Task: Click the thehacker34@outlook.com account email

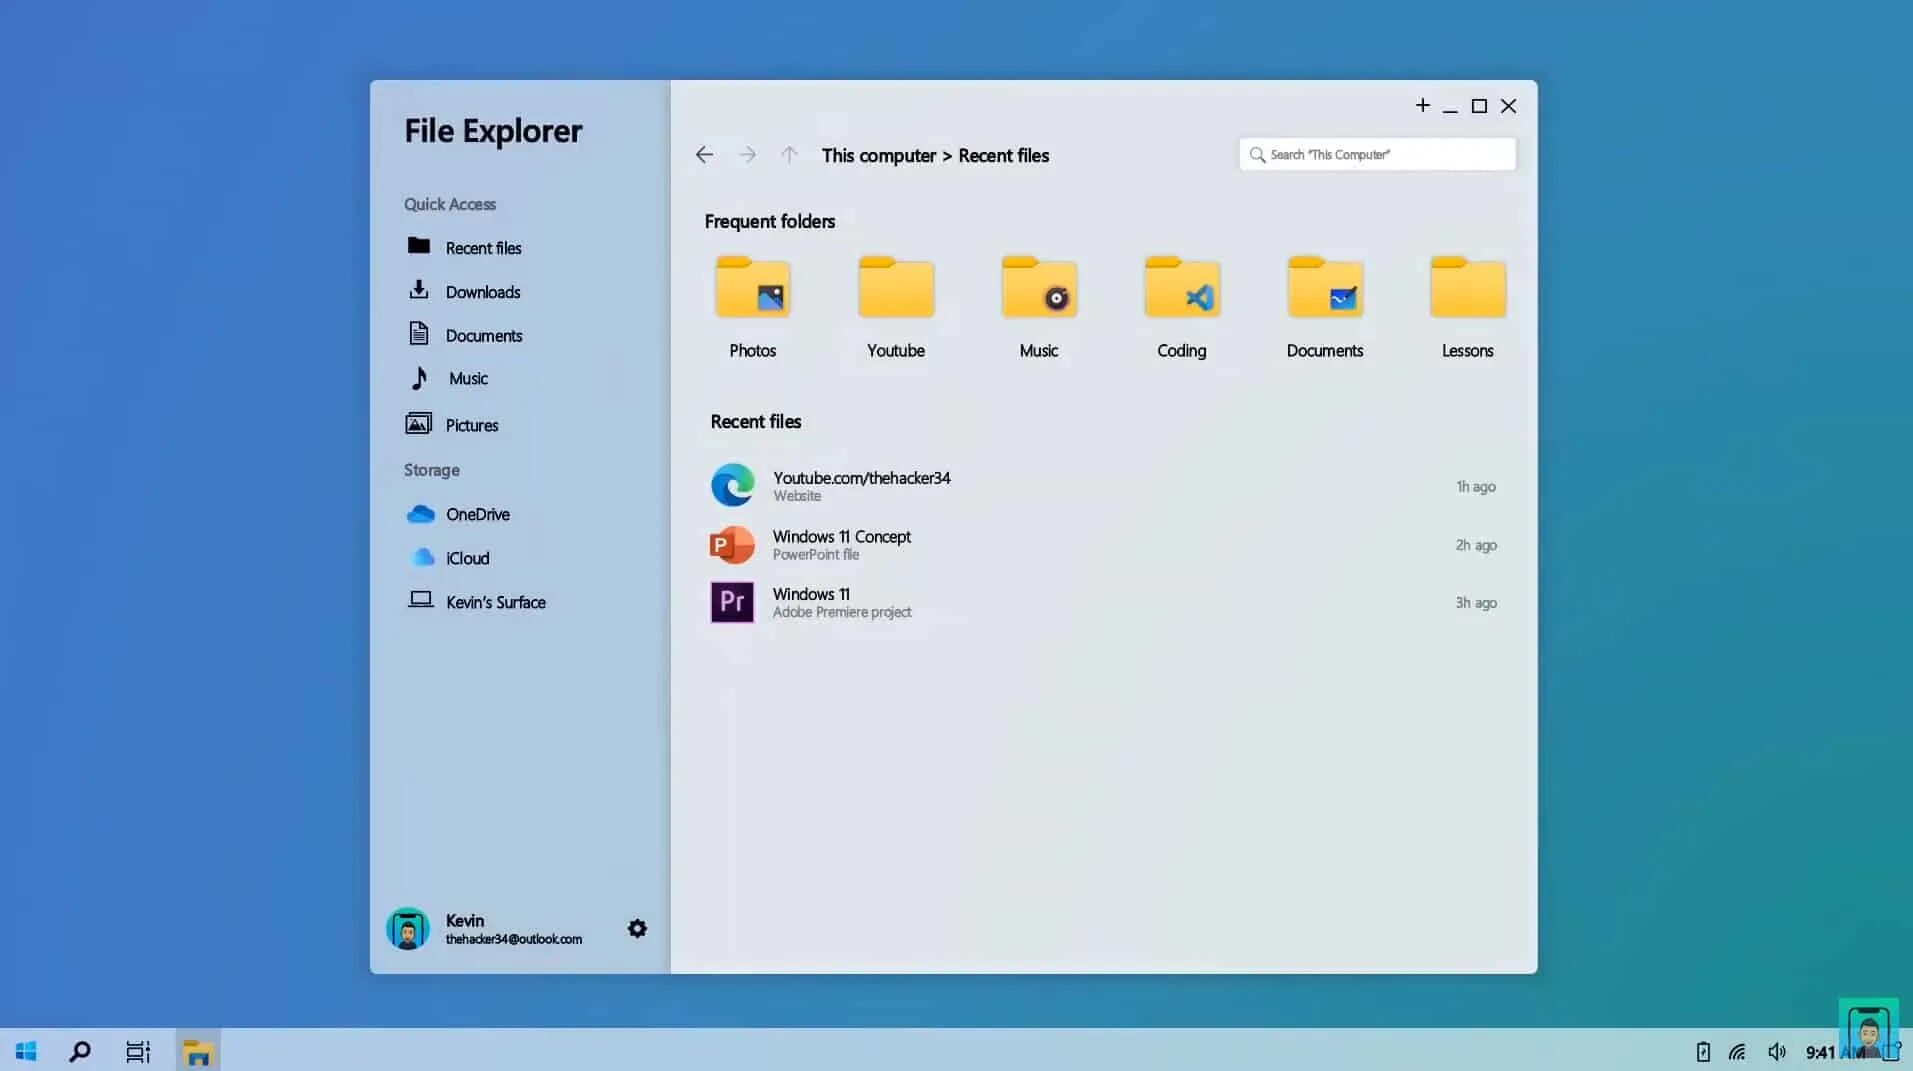Action: click(513, 939)
